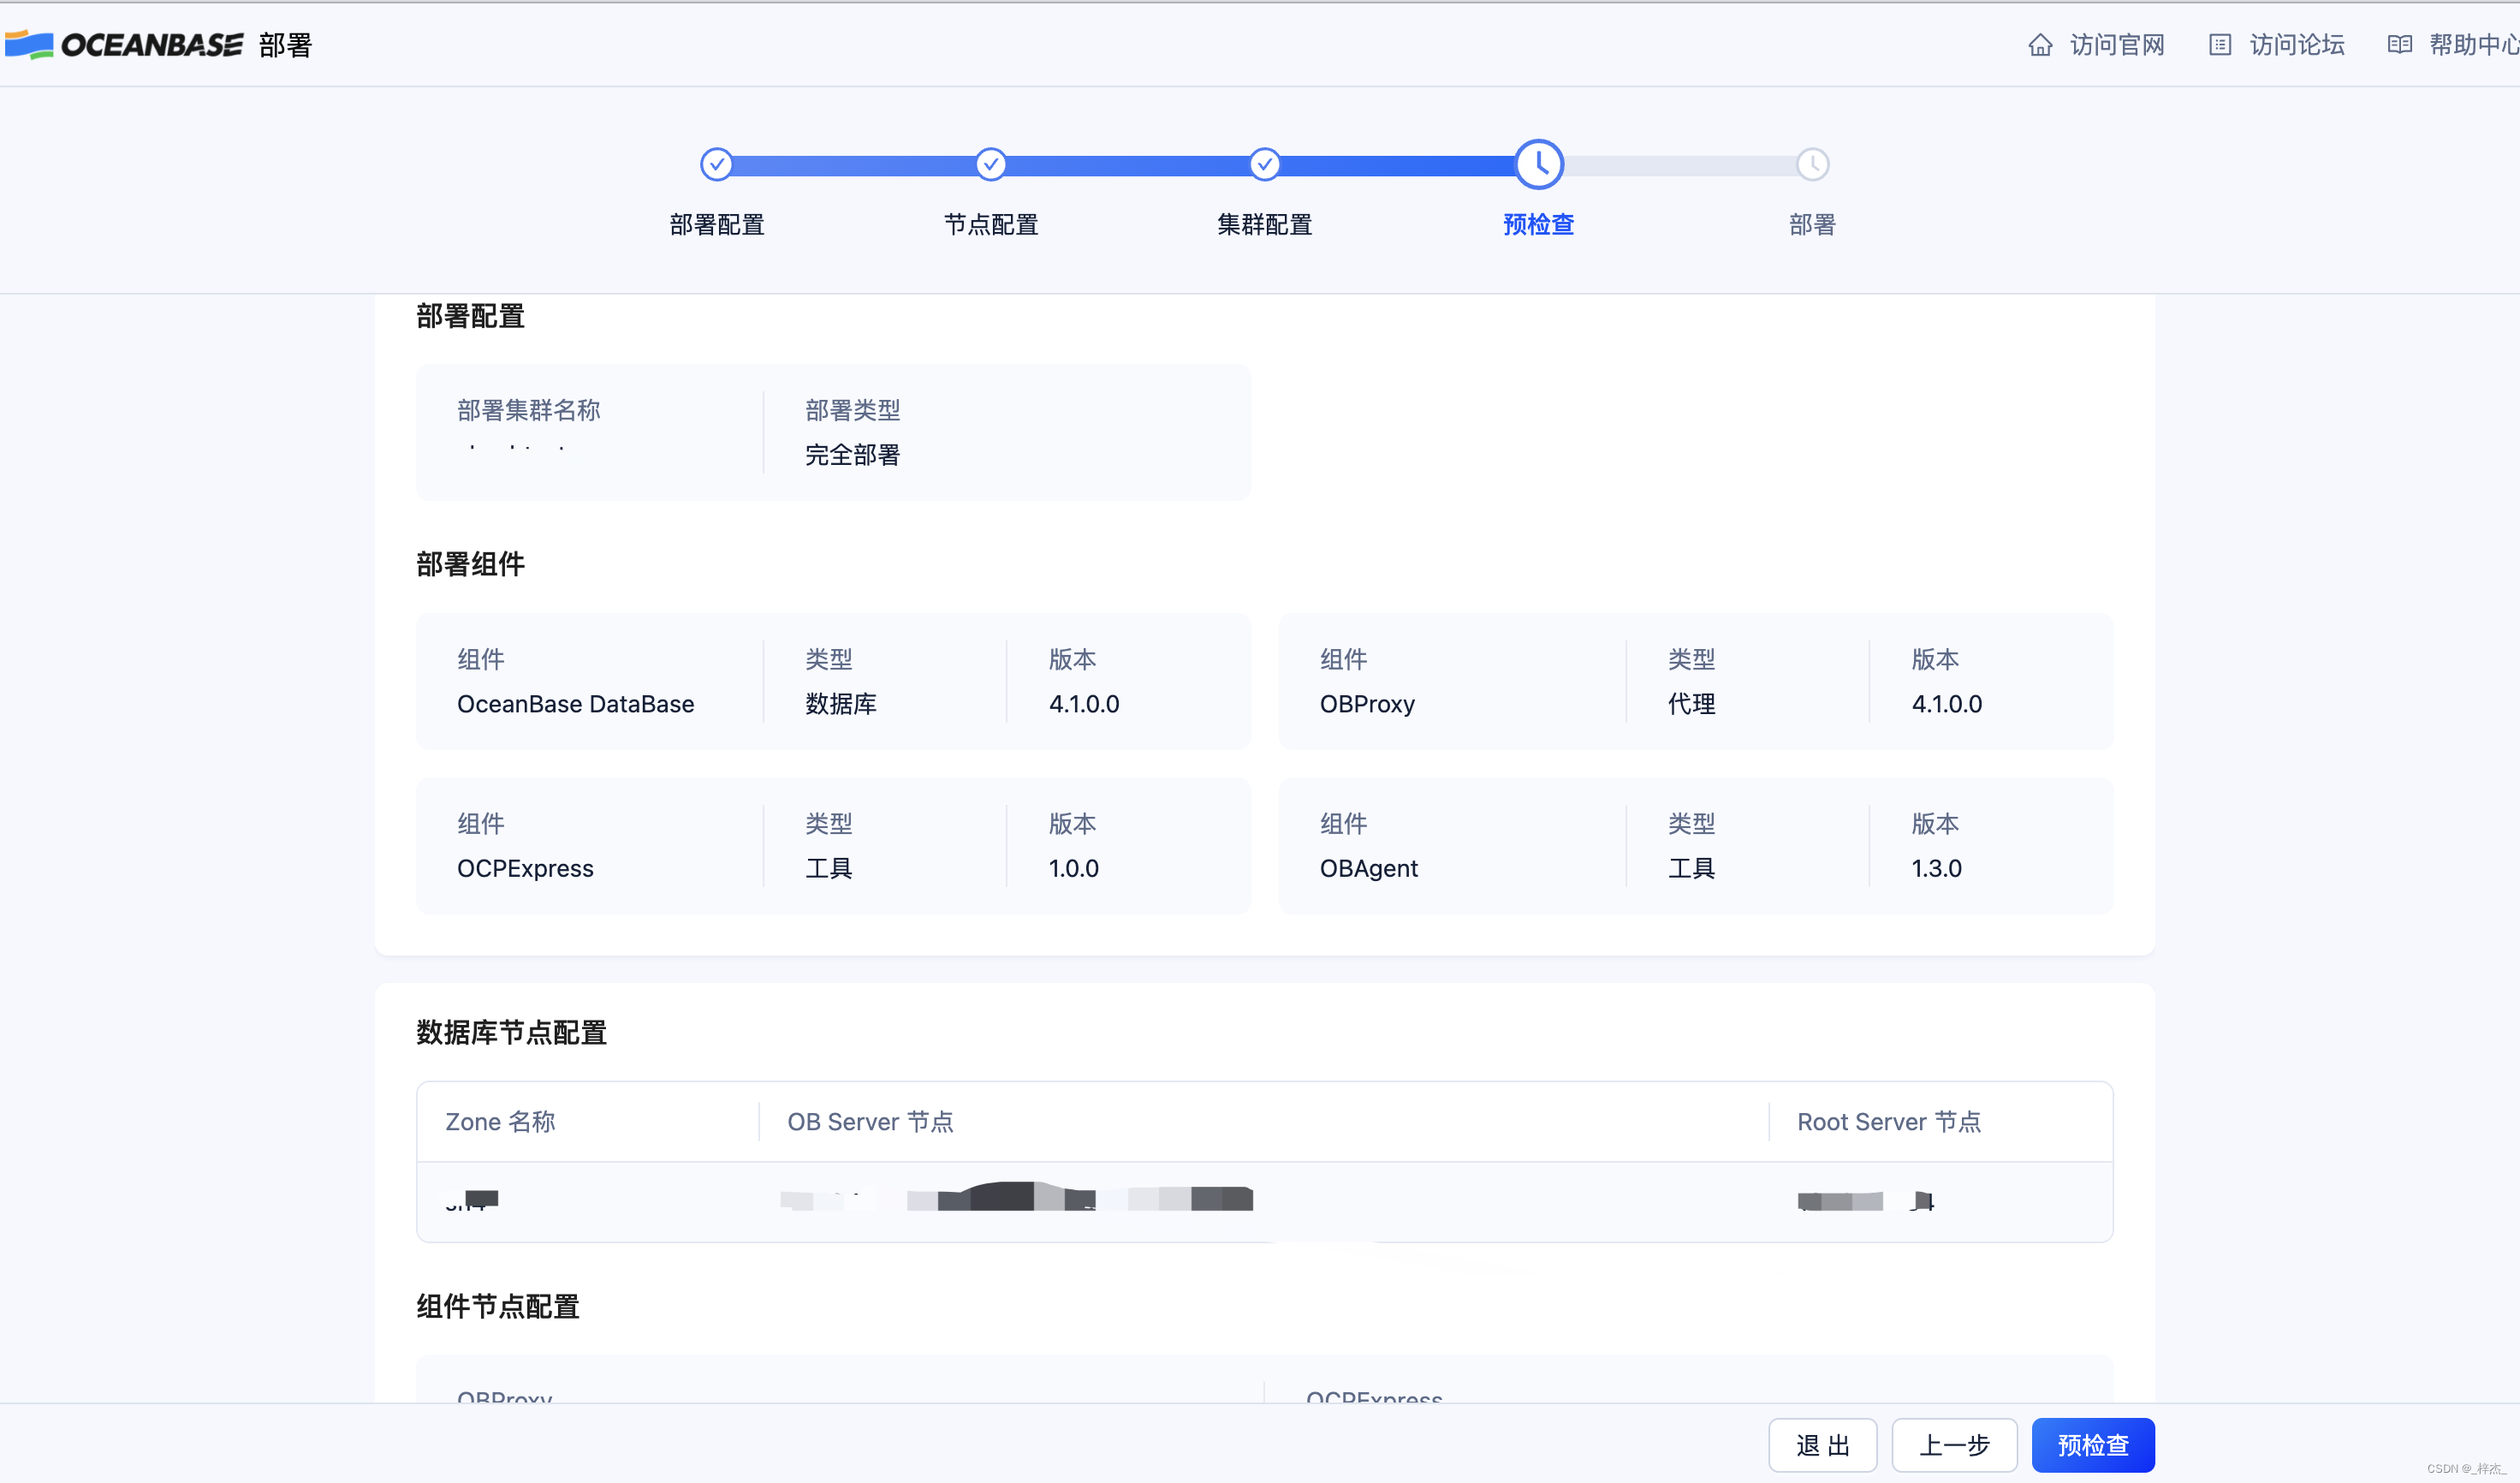Viewport: 2520px width, 1483px height.
Task: Click the forum list icon beside 访问论坛
Action: [2220, 45]
